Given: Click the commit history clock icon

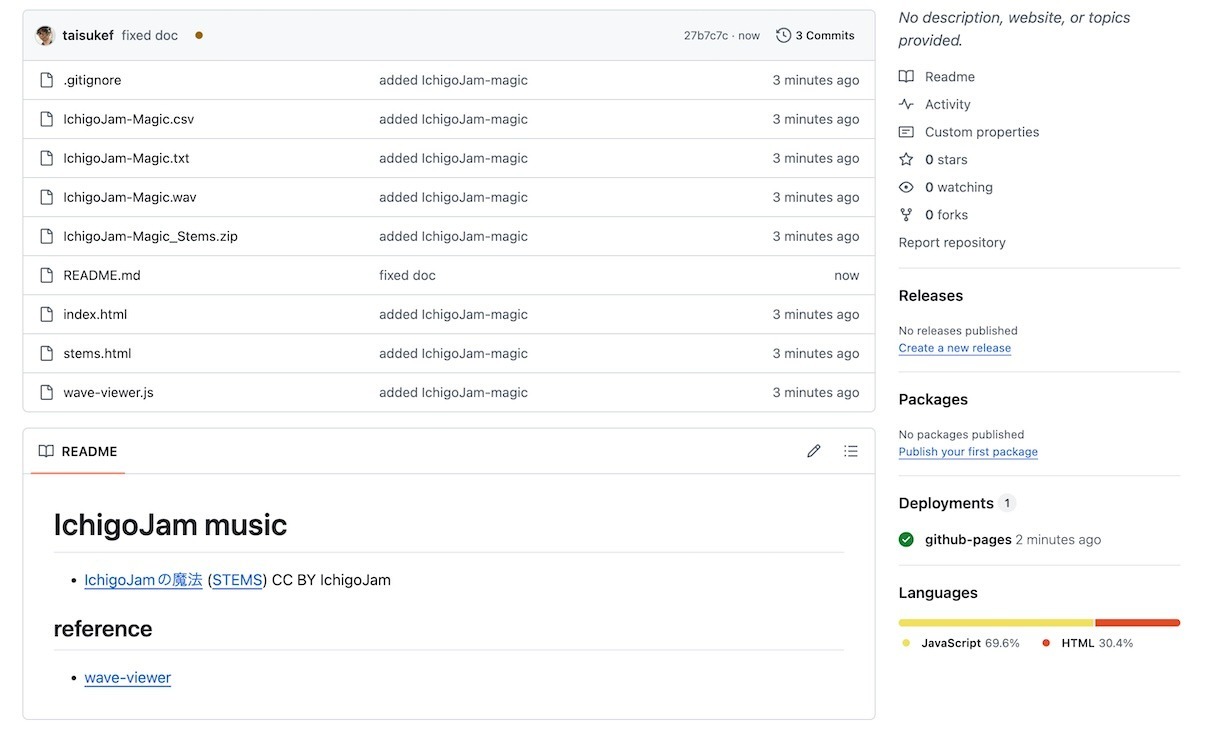Looking at the screenshot, I should coord(783,35).
